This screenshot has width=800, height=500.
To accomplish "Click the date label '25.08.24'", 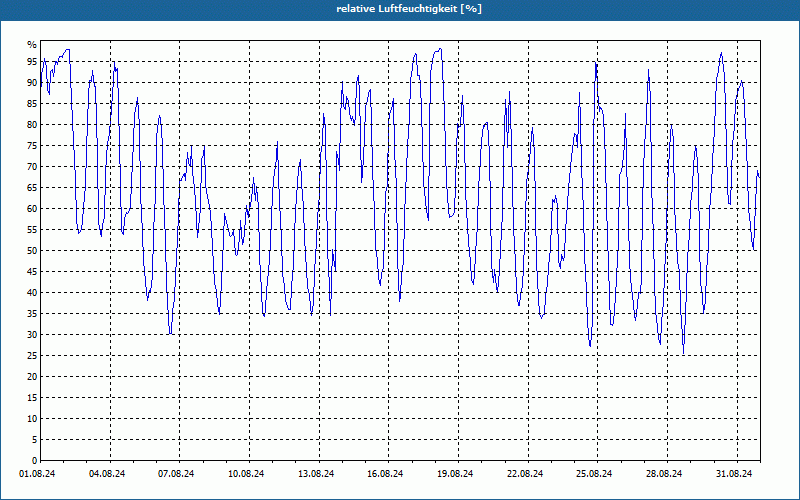I will [x=594, y=474].
